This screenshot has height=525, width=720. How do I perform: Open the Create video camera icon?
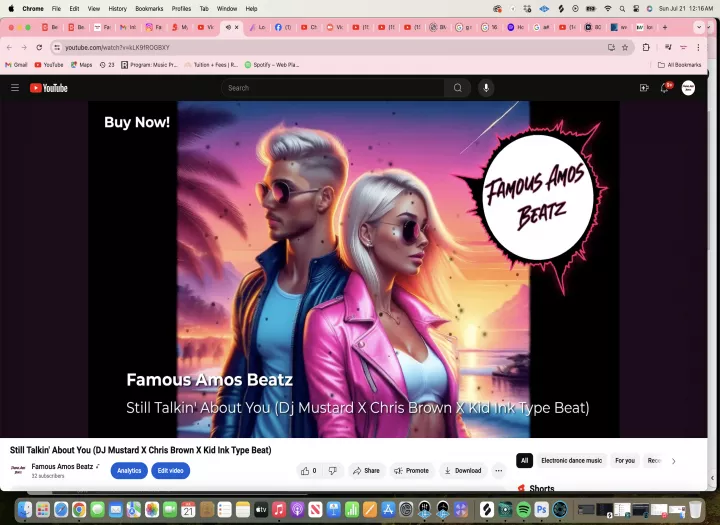point(644,88)
